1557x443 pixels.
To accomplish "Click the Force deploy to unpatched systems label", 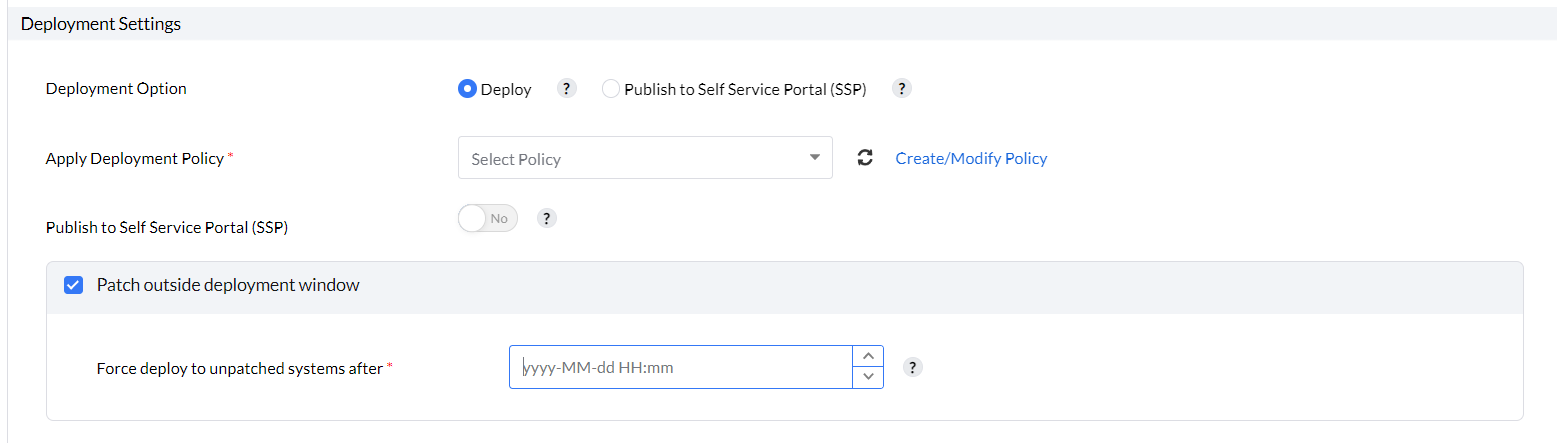I will pos(240,368).
